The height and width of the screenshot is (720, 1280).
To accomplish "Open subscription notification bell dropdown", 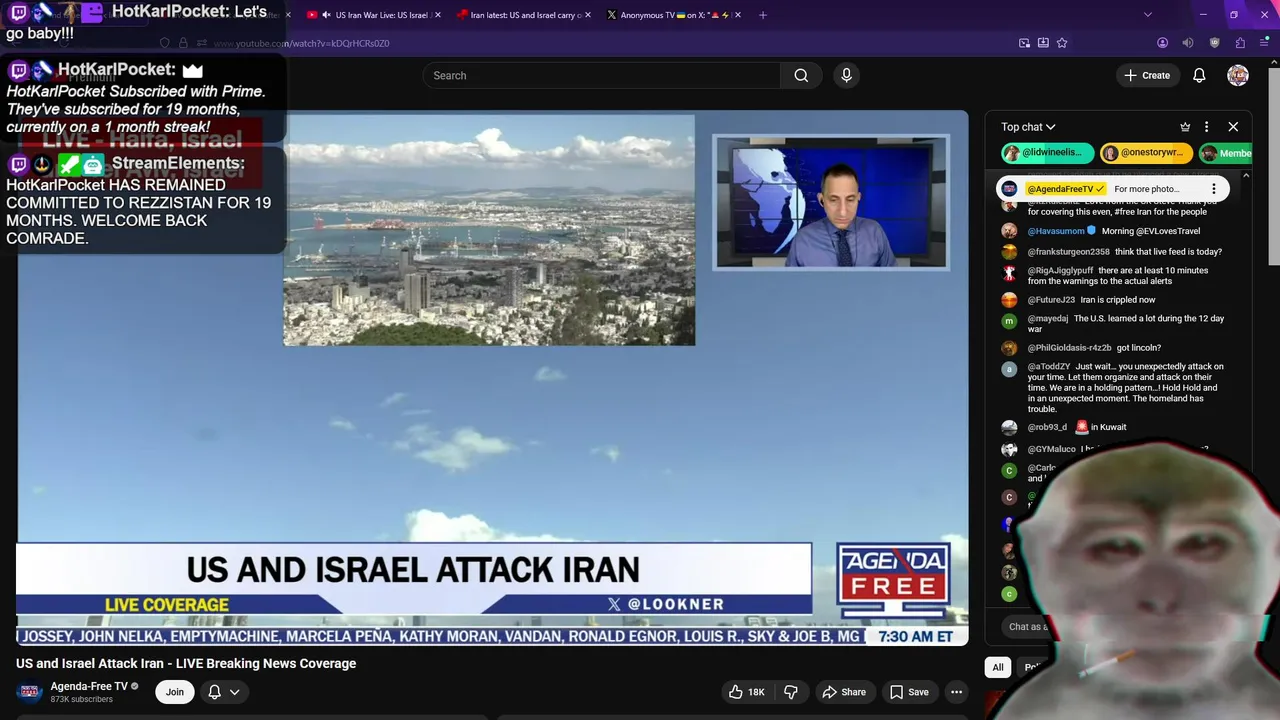I will (224, 692).
